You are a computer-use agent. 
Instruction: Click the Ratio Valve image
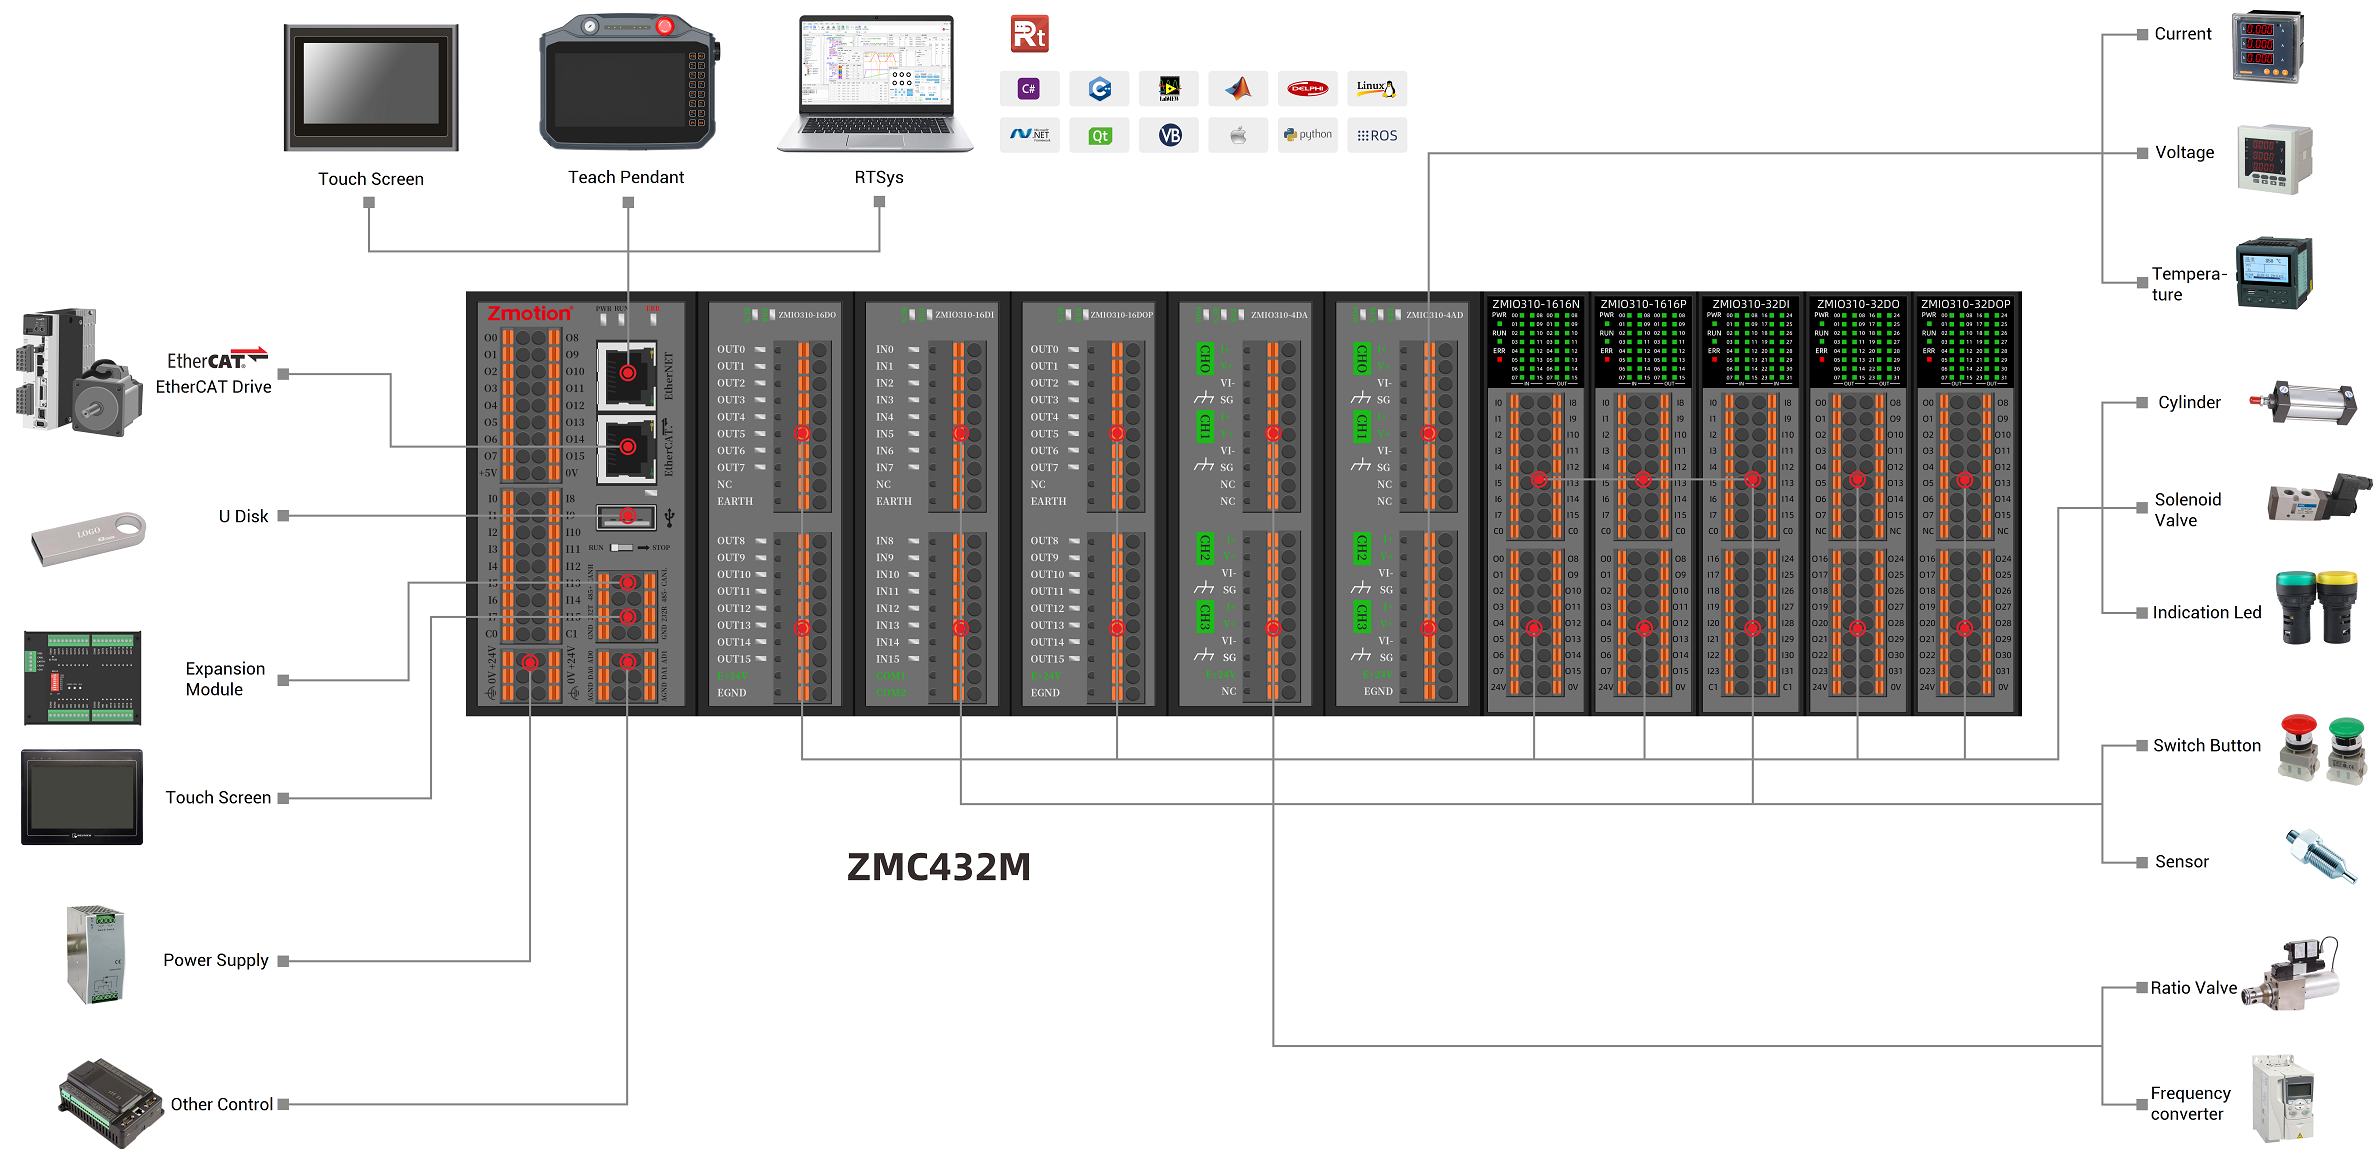tap(2291, 975)
